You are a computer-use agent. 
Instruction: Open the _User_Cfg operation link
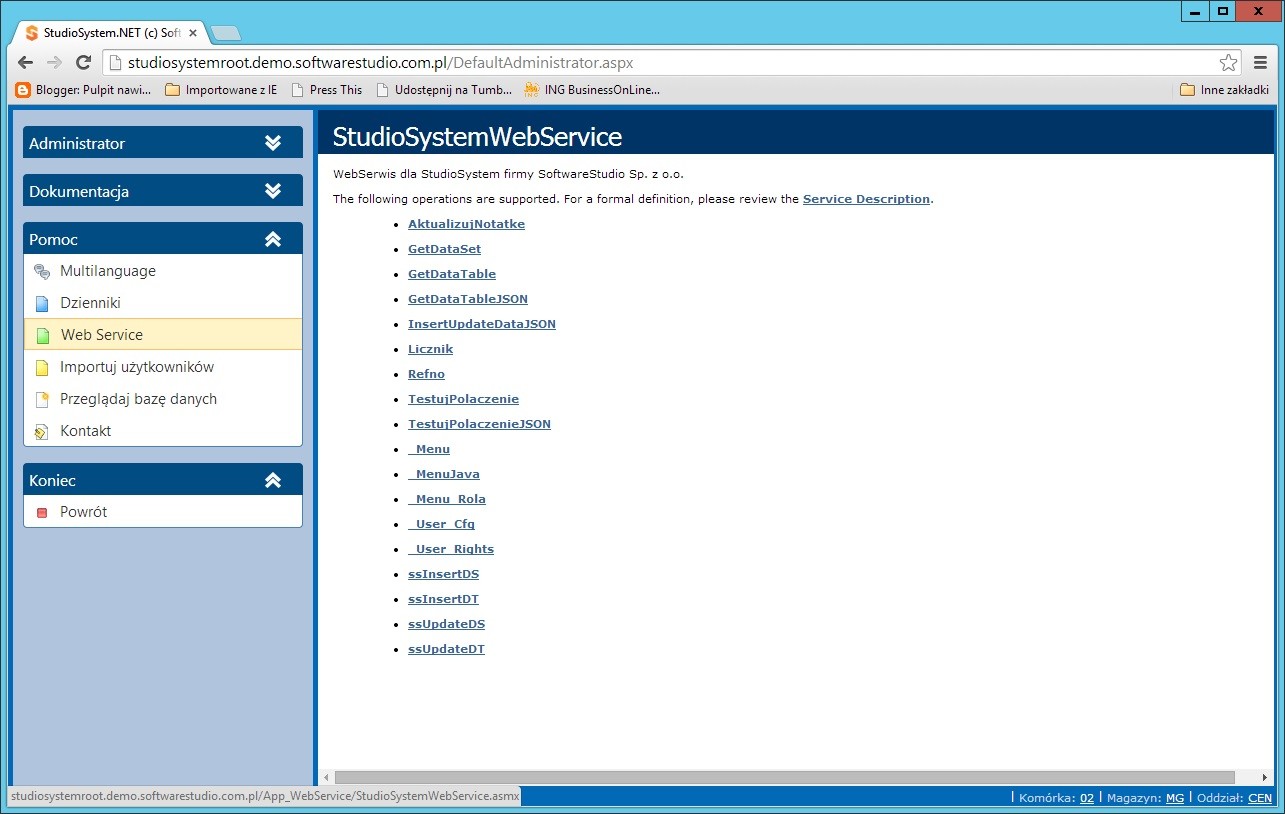[x=441, y=524]
